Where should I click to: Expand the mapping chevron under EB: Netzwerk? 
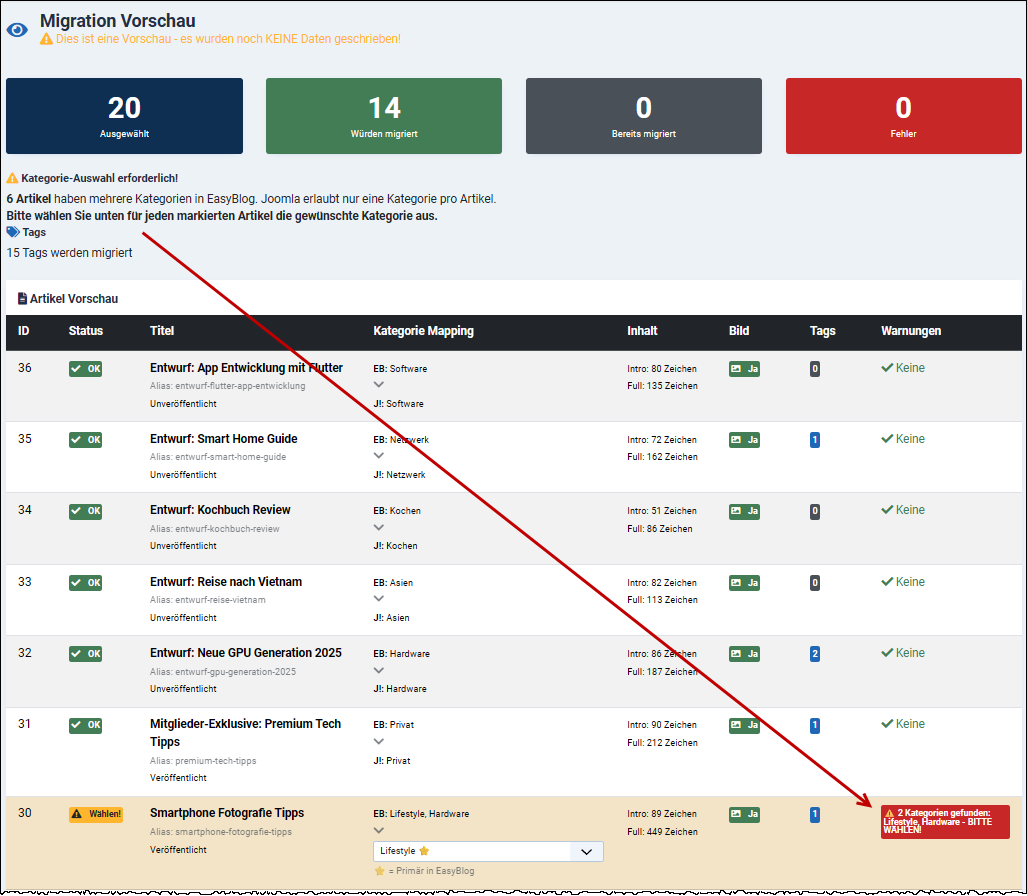[378, 454]
